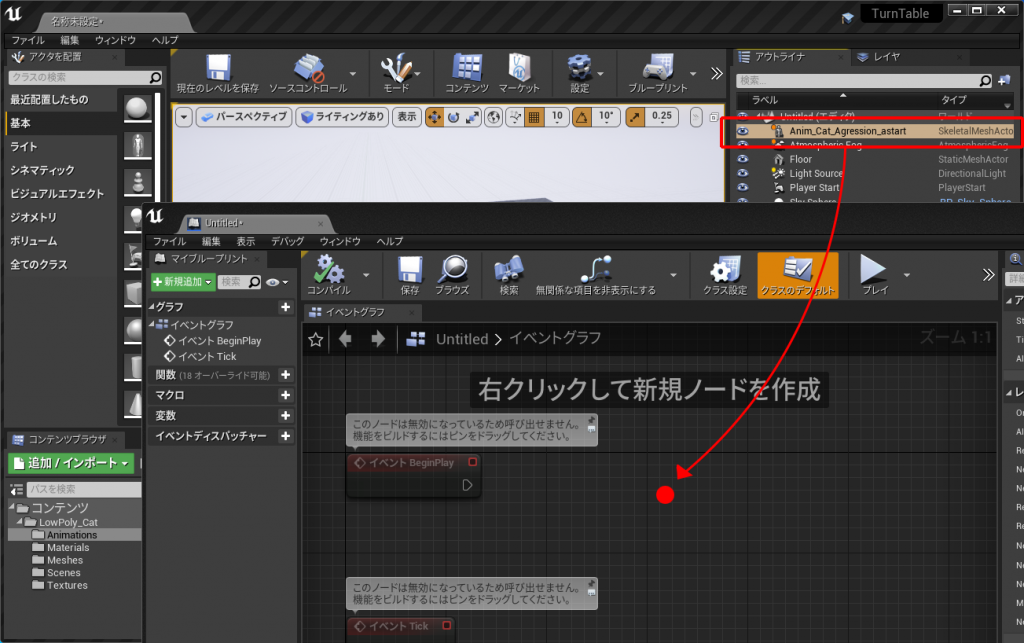1024x643 pixels.
Task: Open View (表示) menu in blueprint editor
Action: pos(246,242)
